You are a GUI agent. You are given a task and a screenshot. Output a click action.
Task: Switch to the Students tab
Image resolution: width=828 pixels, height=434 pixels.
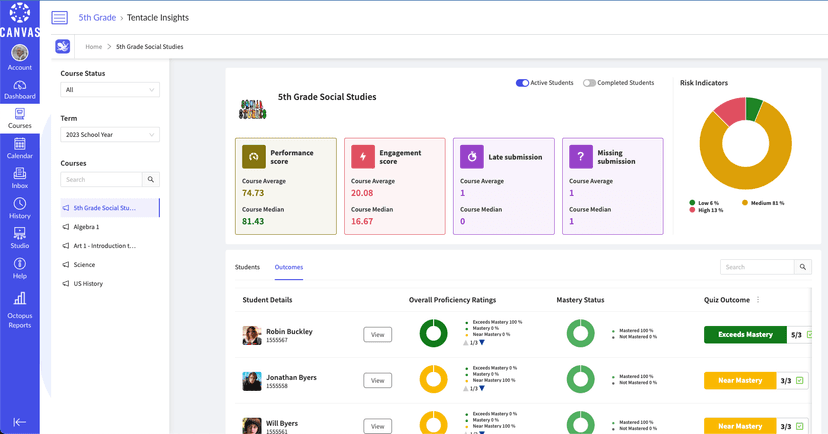[247, 267]
